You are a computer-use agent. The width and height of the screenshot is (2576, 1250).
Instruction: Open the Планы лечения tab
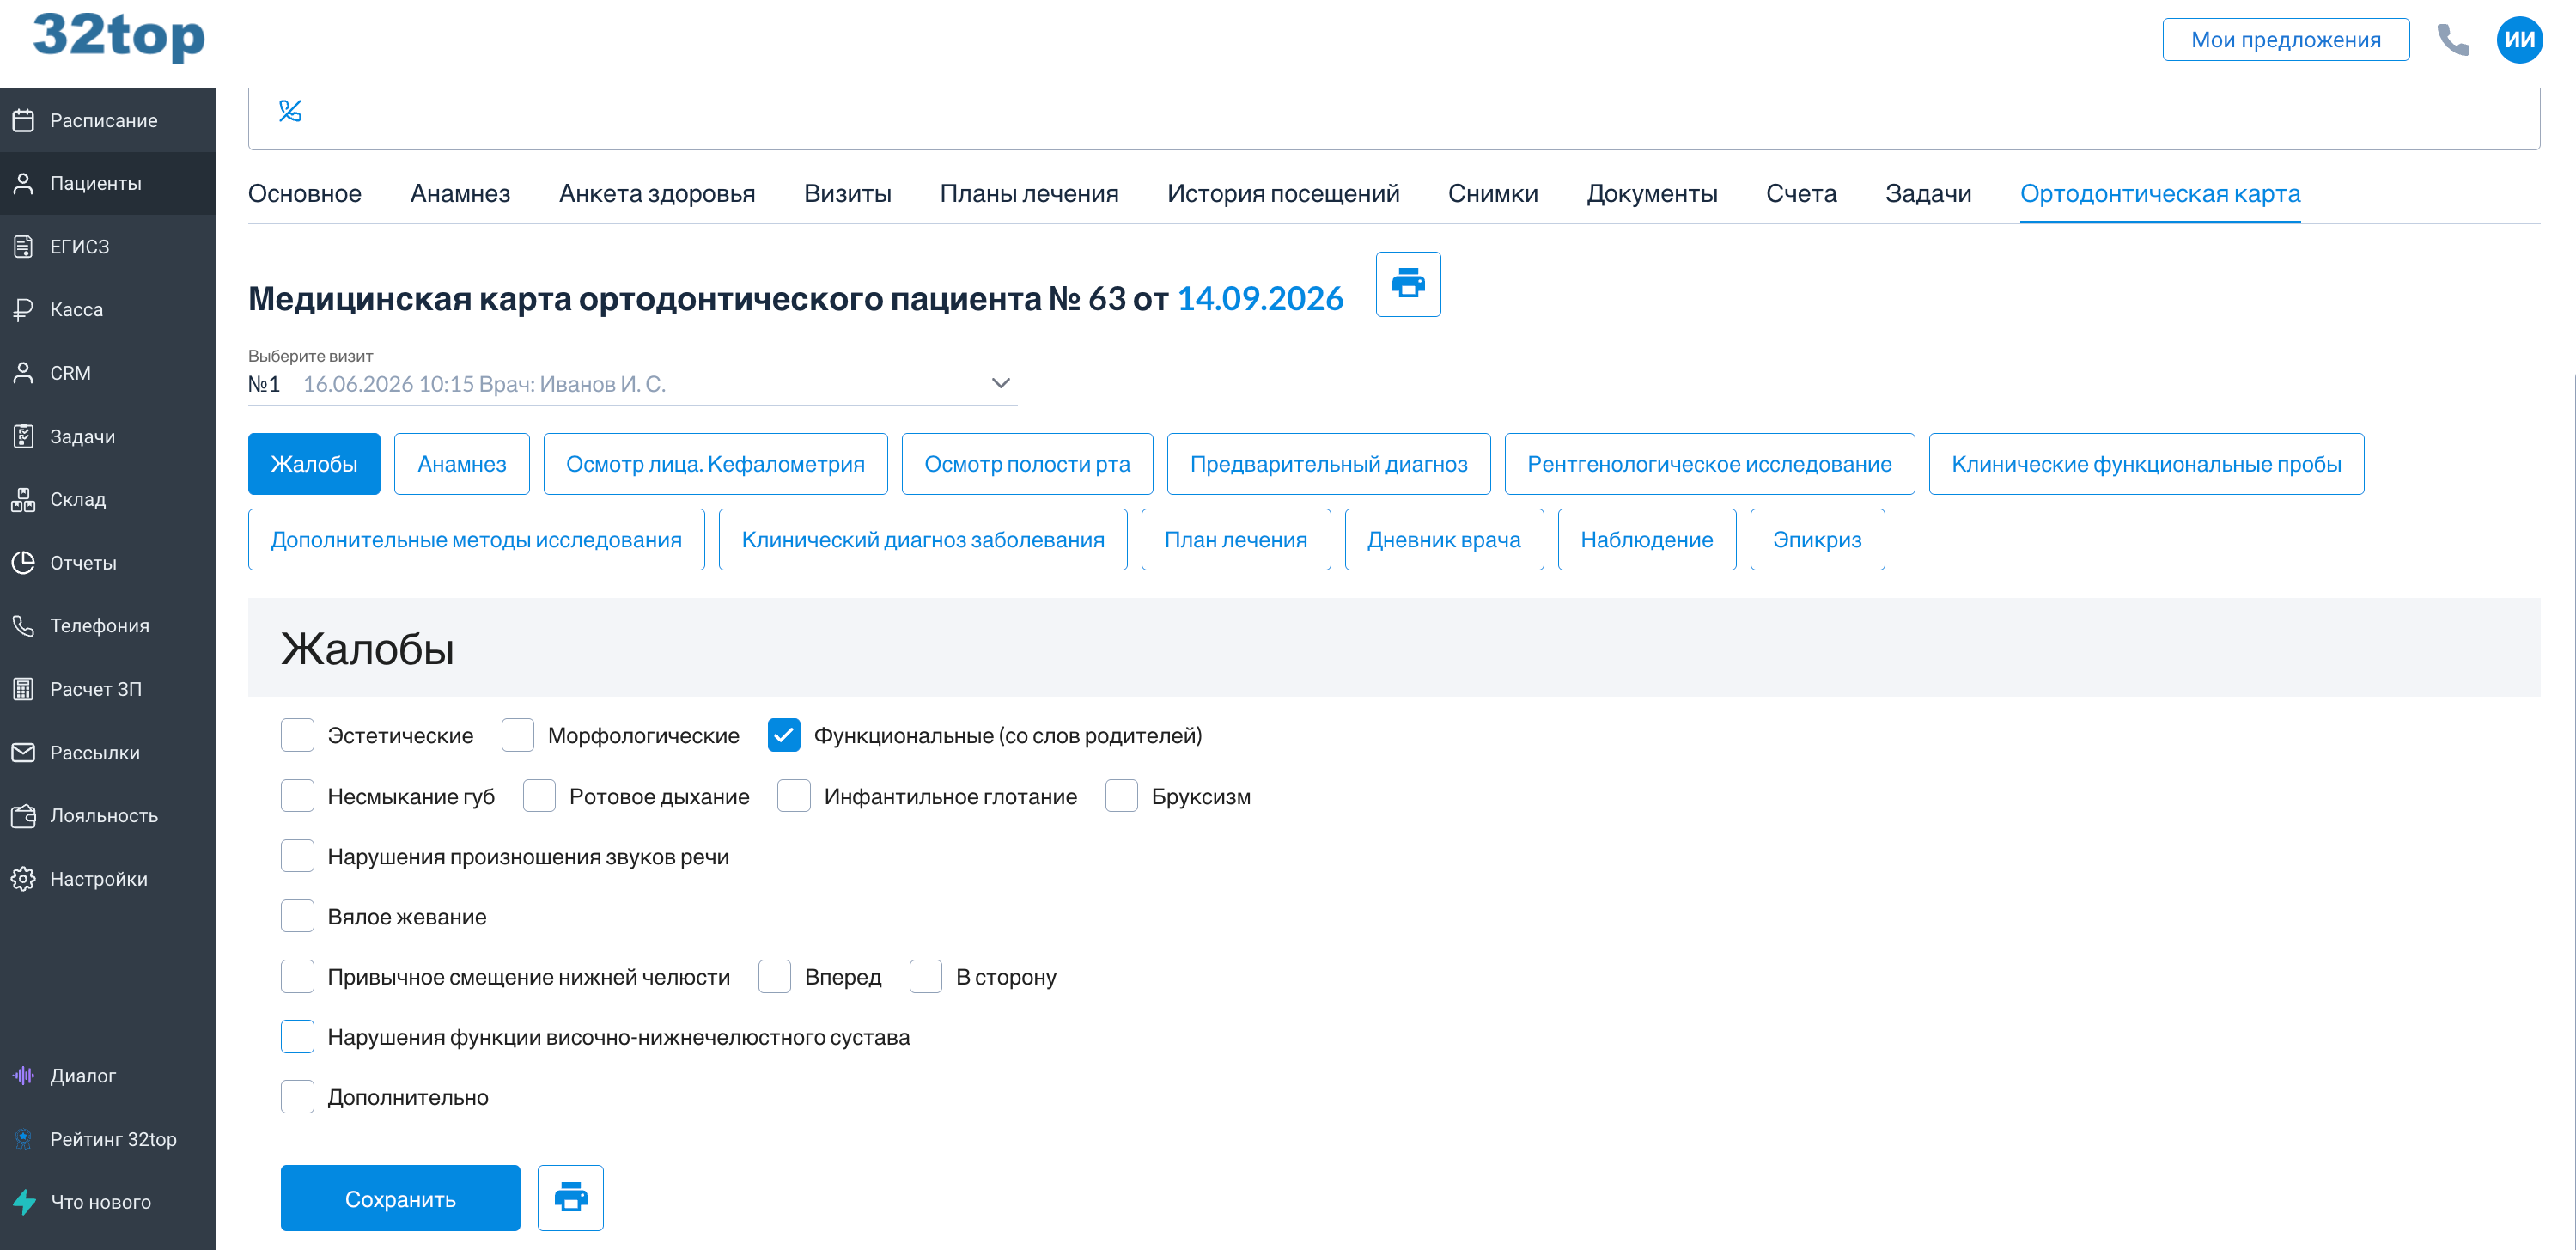coord(1028,193)
